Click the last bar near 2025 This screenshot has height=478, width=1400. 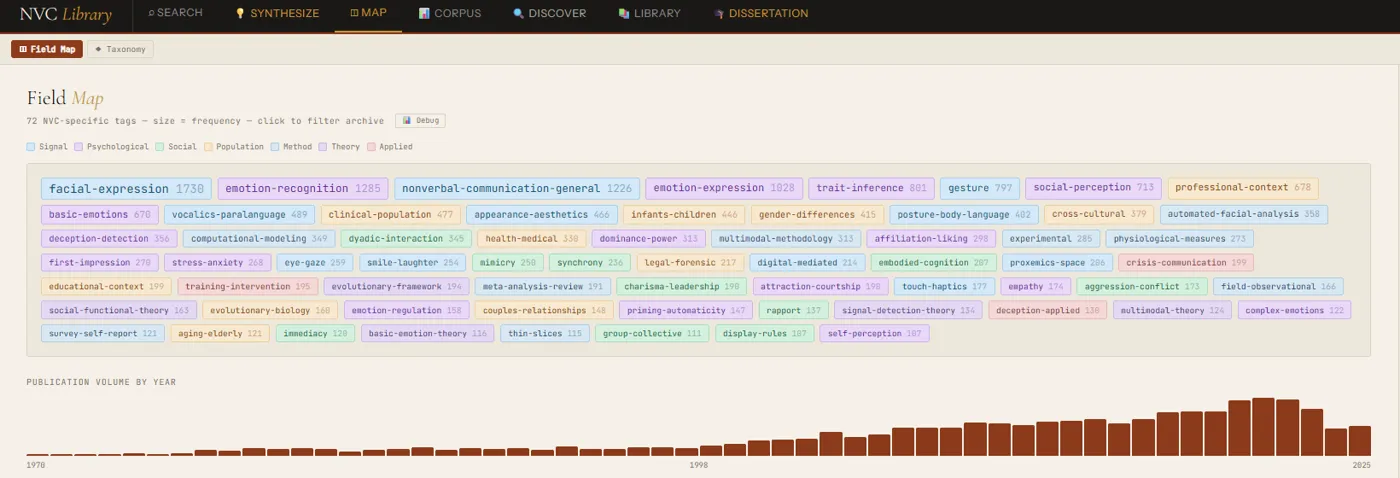(x=1359, y=441)
